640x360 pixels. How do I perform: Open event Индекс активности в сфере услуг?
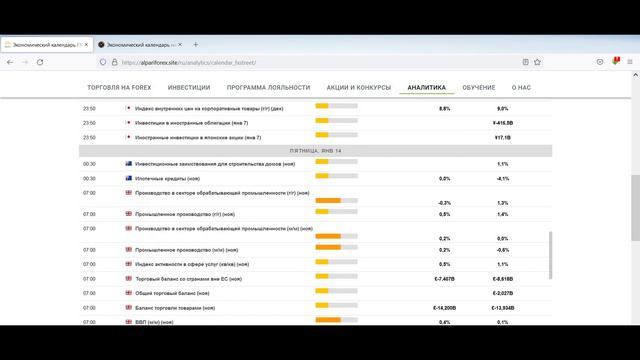[x=192, y=264]
